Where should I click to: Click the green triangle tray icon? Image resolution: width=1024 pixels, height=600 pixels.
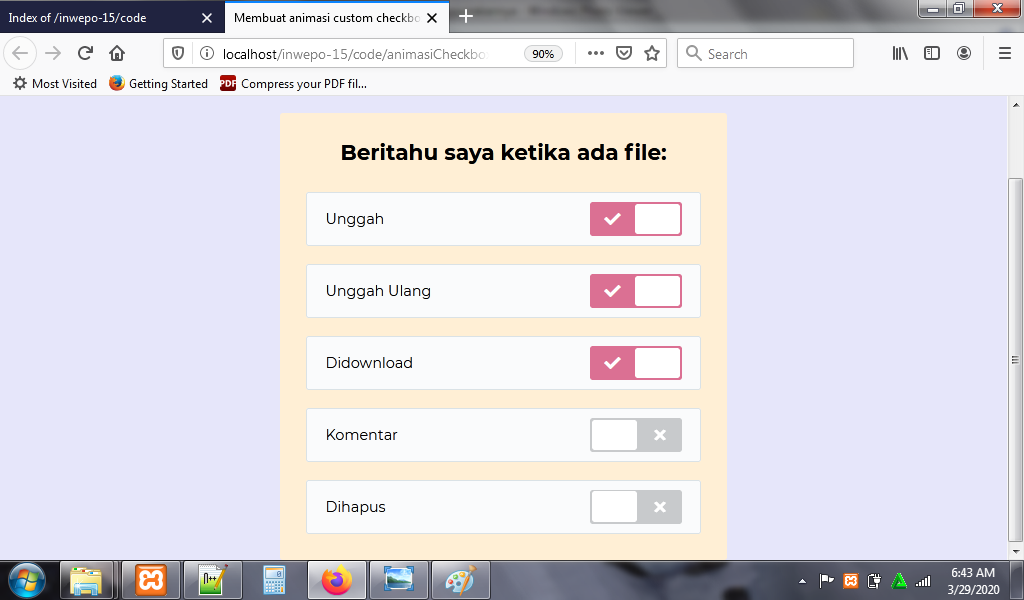click(x=899, y=580)
